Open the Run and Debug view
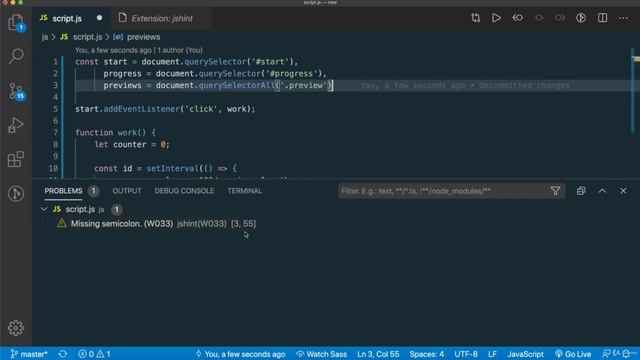The height and width of the screenshot is (360, 640). coord(16,125)
